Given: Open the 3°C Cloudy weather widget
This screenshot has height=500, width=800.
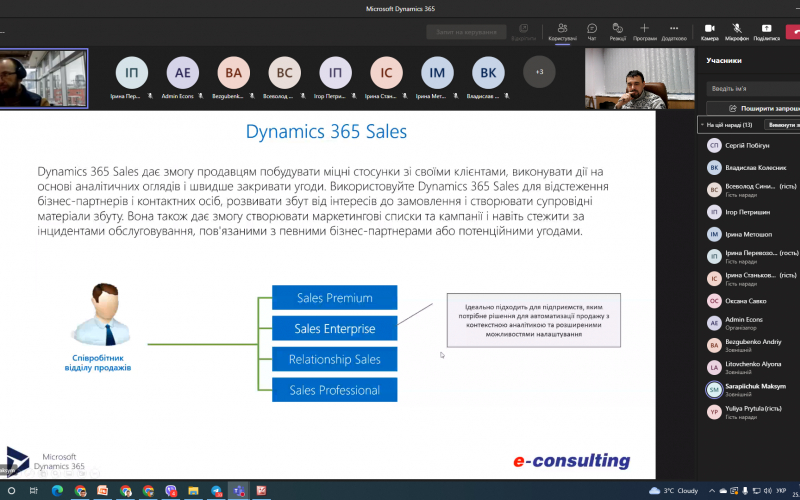Looking at the screenshot, I should click(673, 491).
